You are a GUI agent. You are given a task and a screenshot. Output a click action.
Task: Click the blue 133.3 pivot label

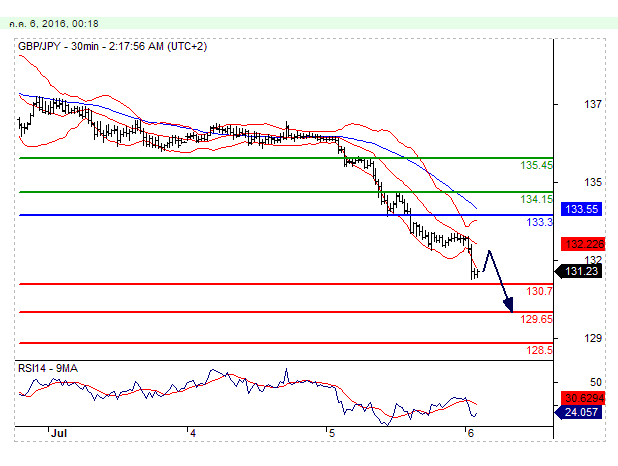click(540, 222)
